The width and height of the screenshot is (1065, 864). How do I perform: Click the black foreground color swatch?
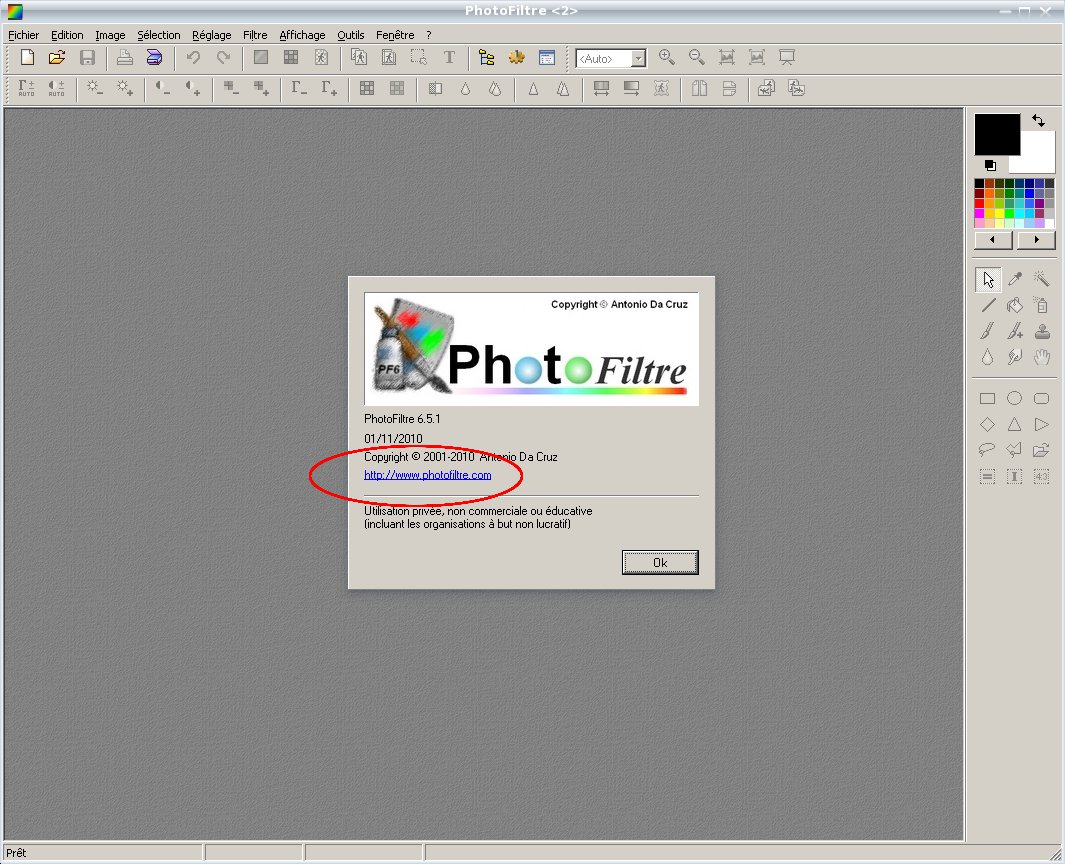point(997,134)
